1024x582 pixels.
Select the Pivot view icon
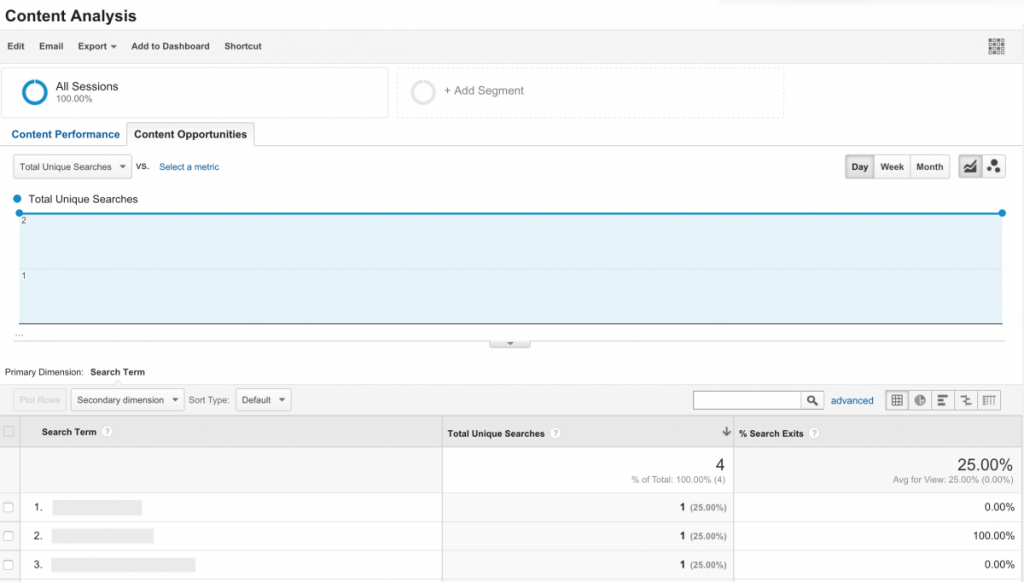point(989,400)
